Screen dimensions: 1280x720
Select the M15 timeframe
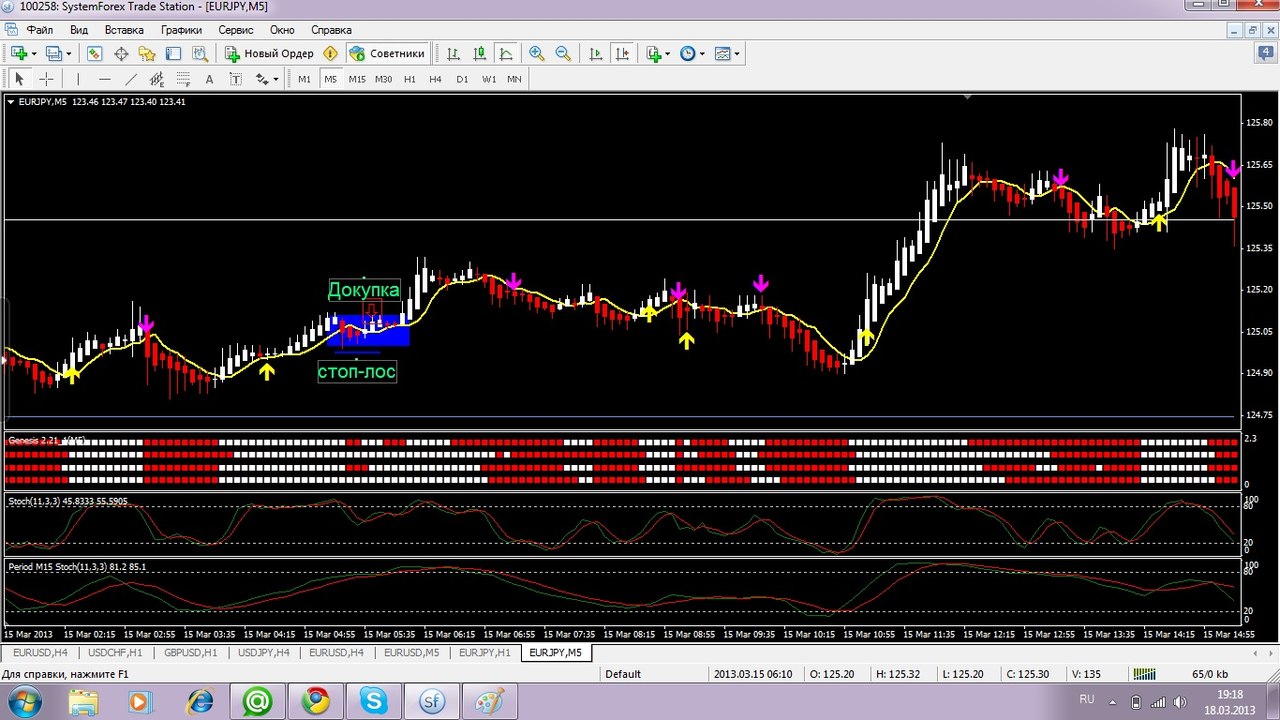point(357,79)
